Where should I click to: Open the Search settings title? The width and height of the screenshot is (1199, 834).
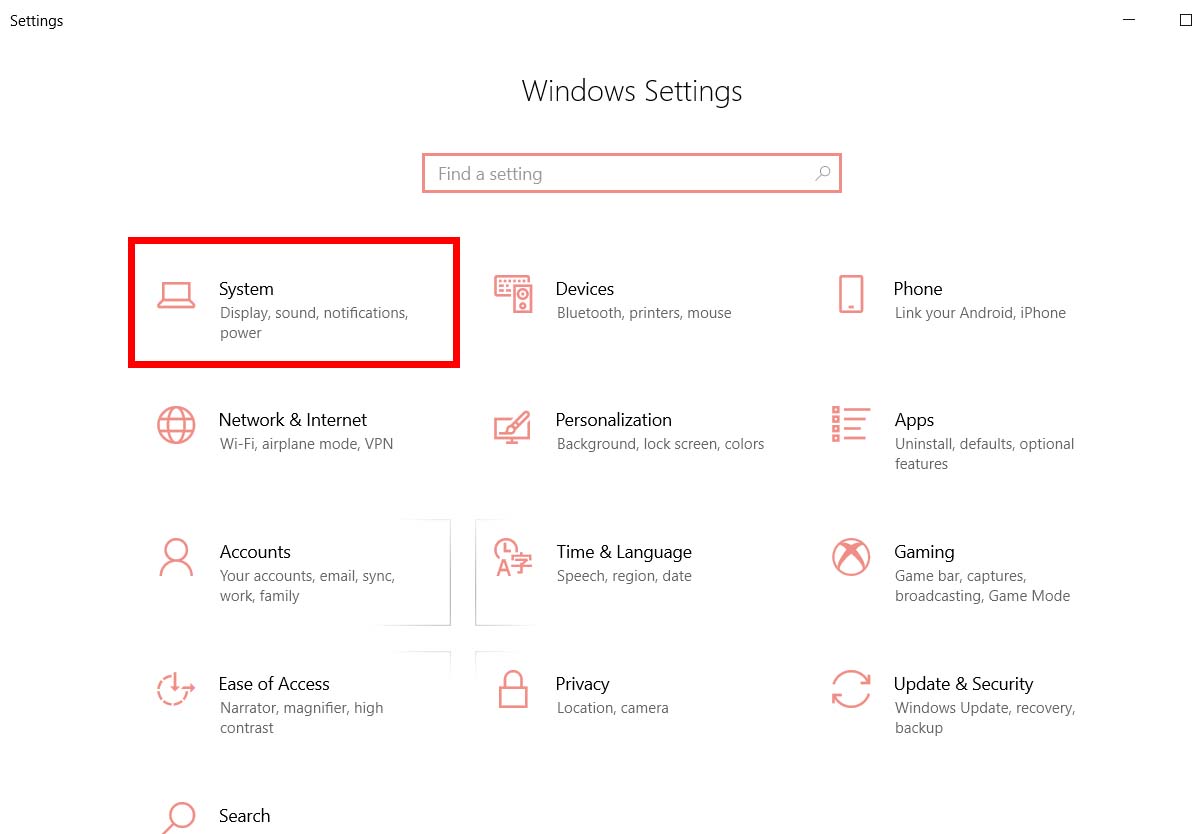pyautogui.click(x=245, y=816)
